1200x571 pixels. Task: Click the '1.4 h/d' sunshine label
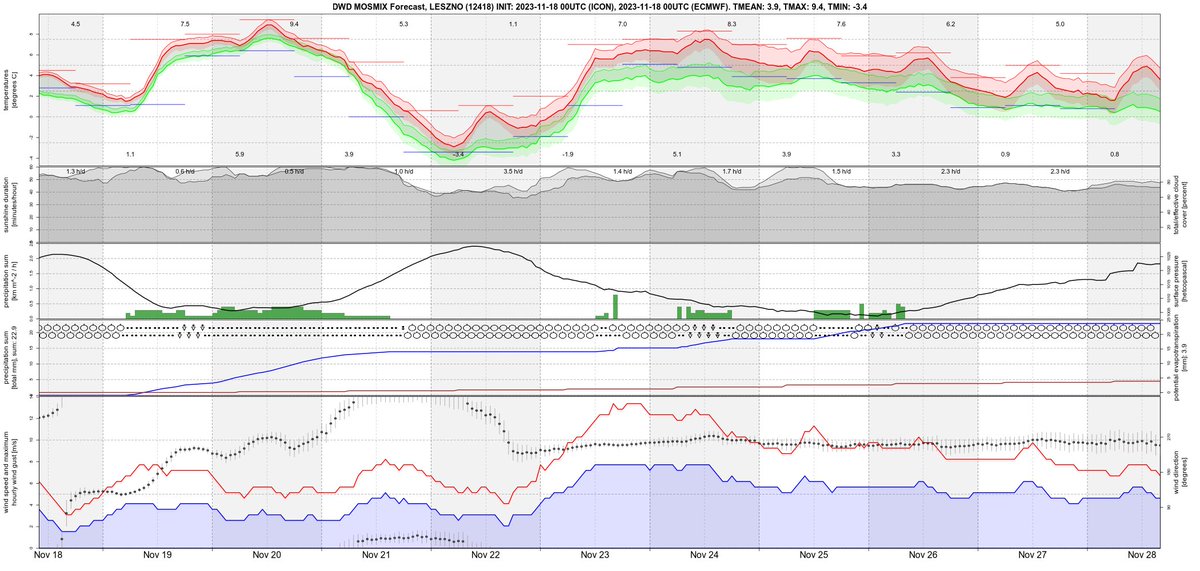(x=622, y=172)
